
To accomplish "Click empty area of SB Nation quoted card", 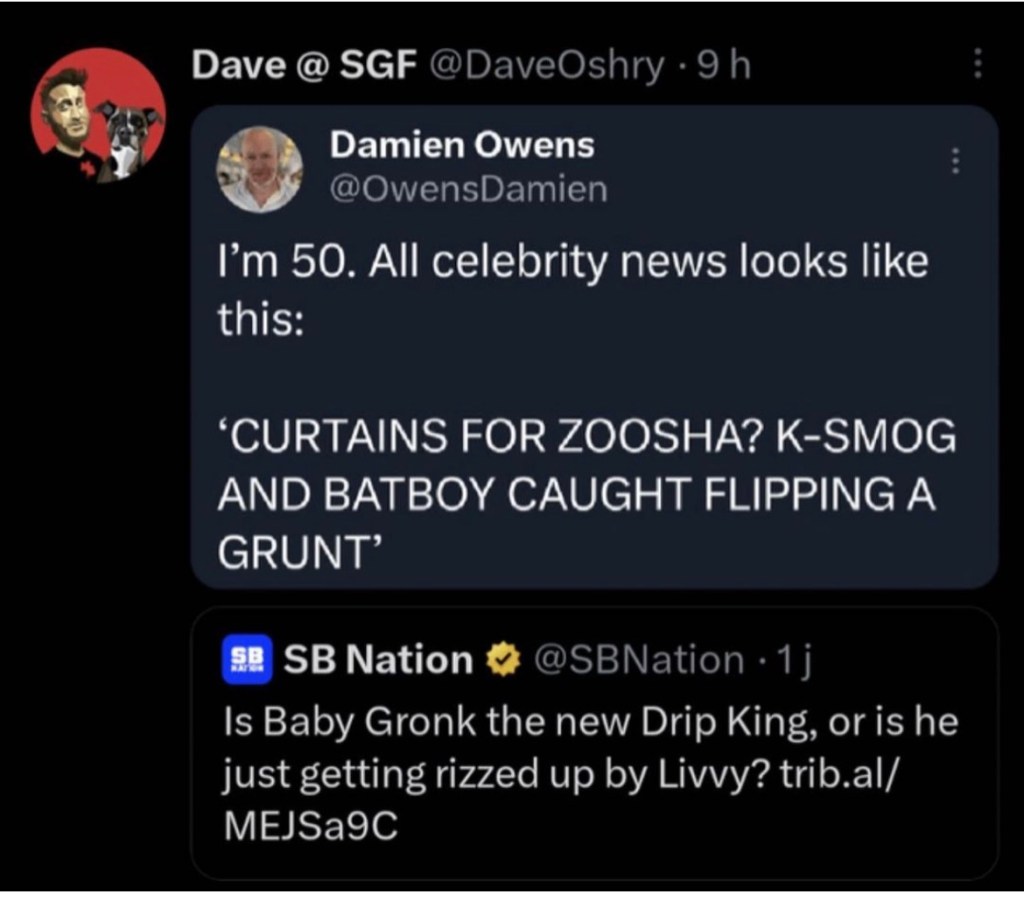I will point(750,840).
